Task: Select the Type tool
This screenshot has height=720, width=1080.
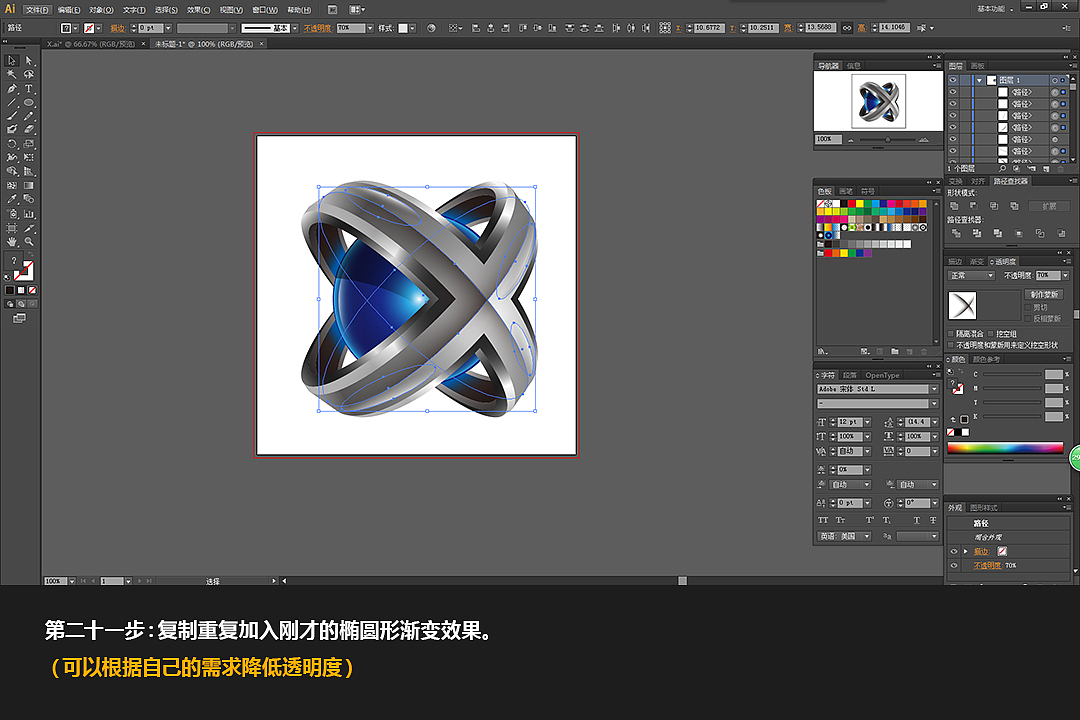Action: pos(29,89)
